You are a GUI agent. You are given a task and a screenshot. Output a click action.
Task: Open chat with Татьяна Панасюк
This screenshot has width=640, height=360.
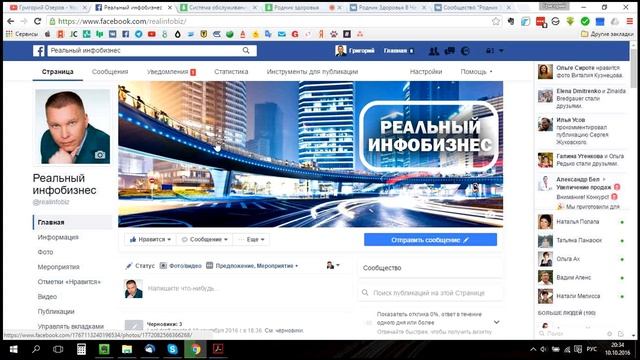click(581, 240)
